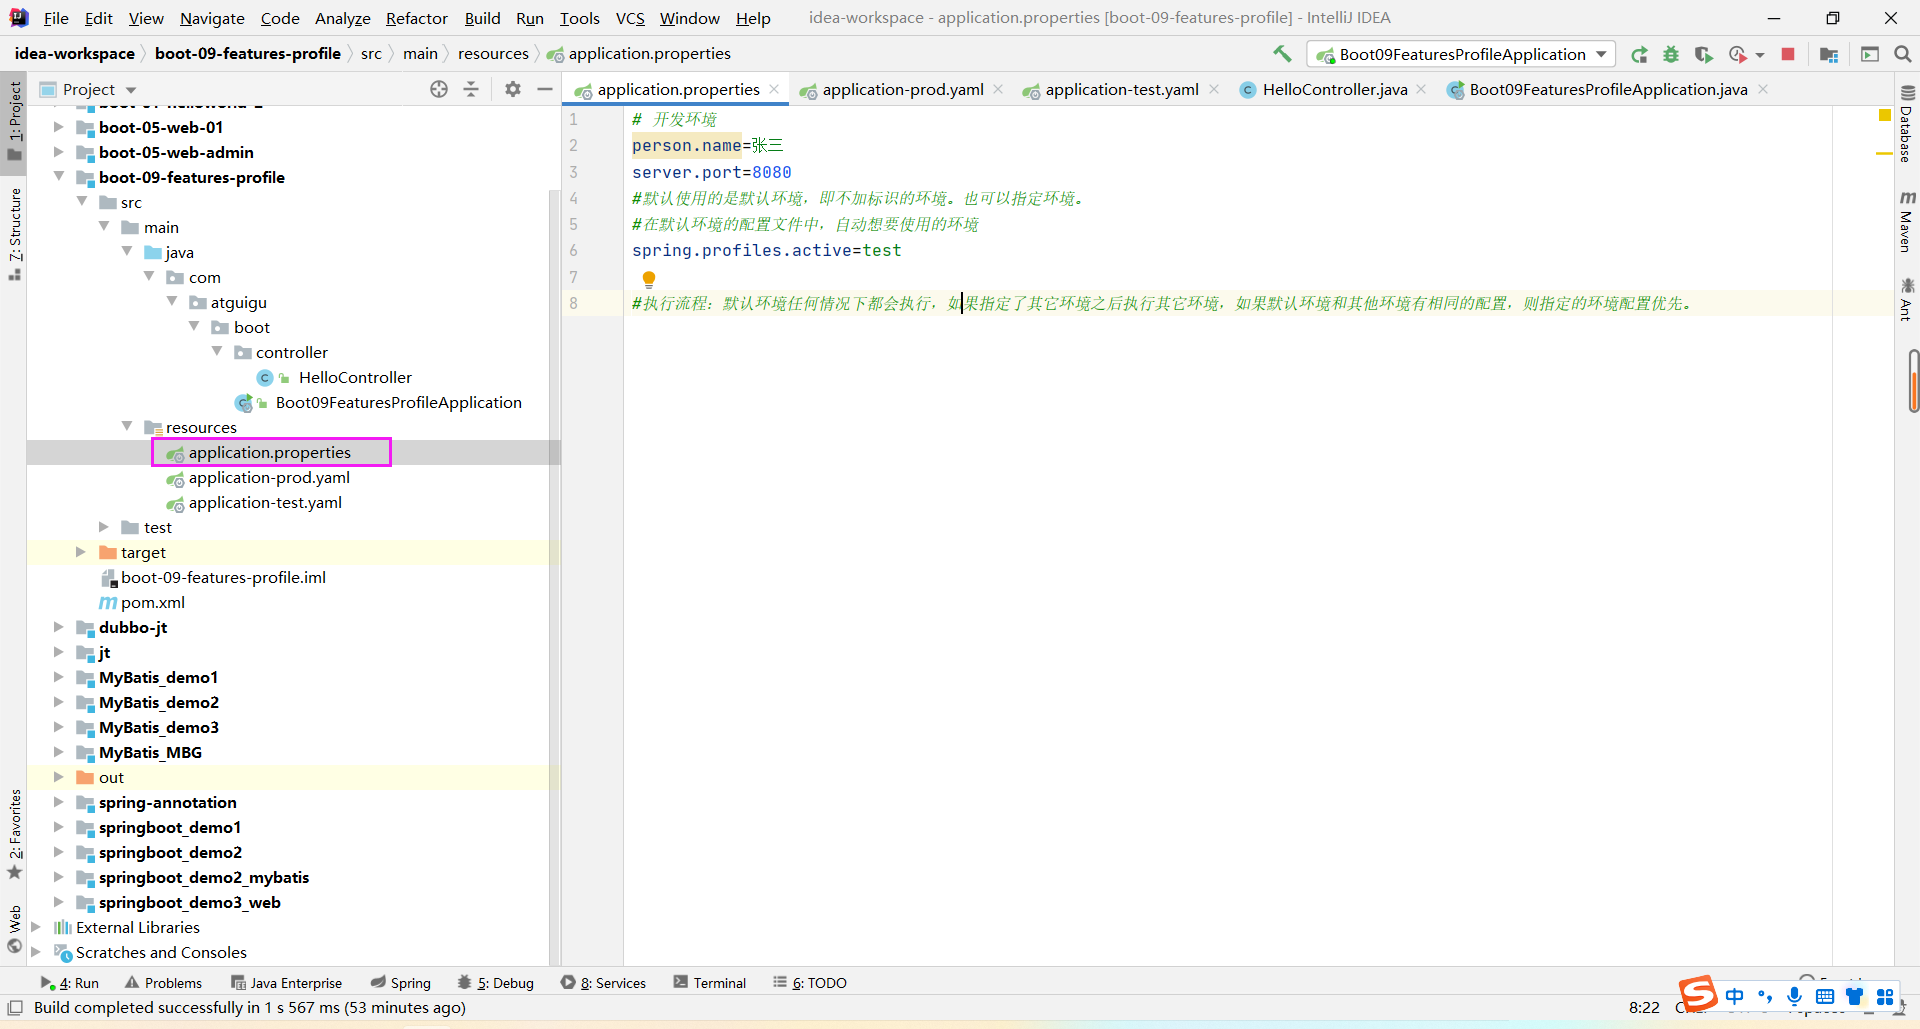Stop the running application with red square

1788,55
